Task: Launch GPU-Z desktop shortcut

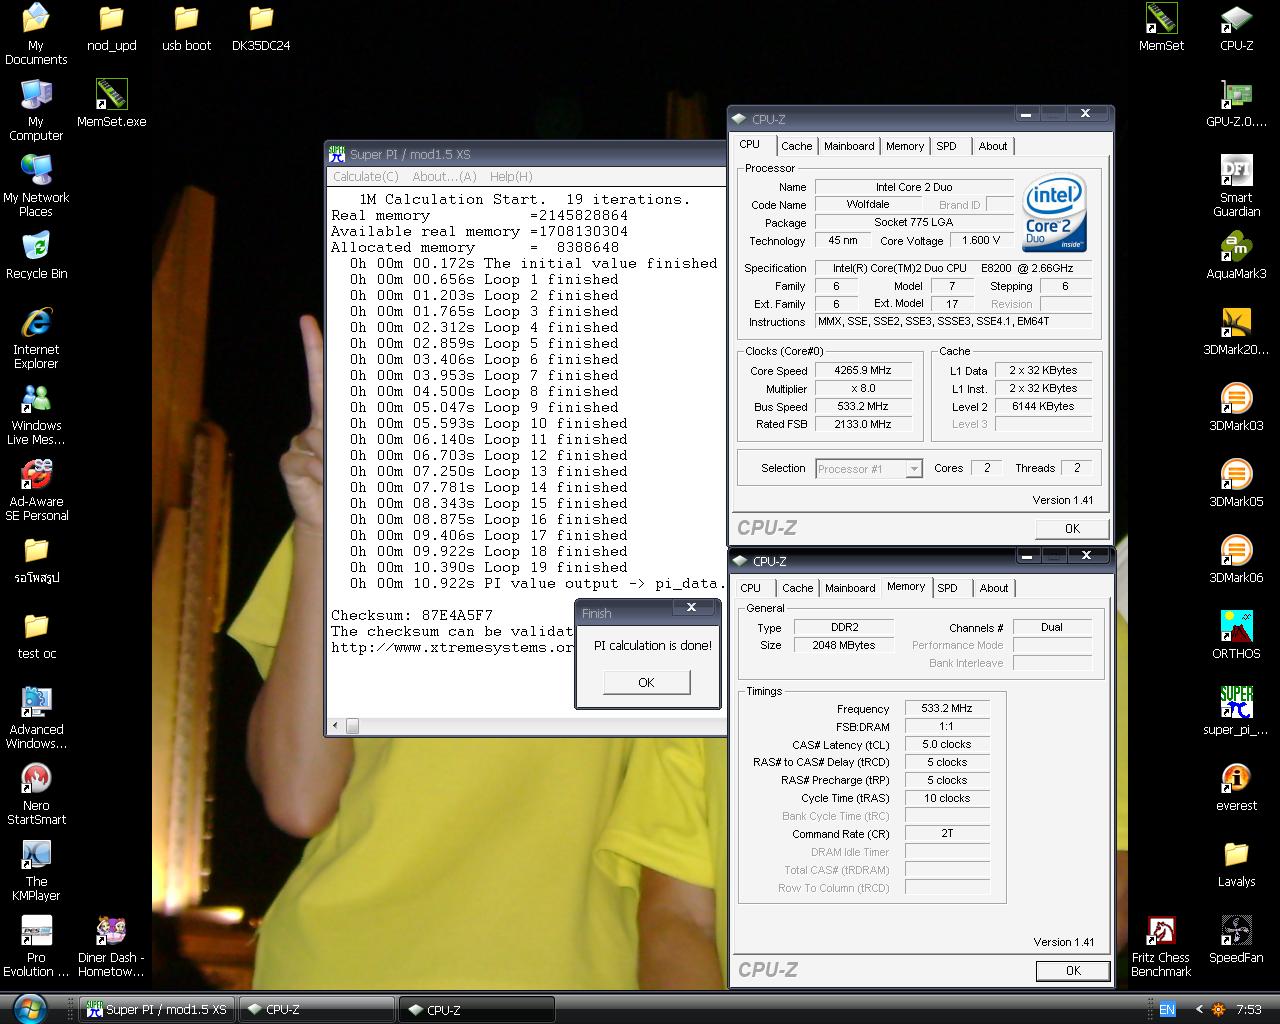Action: pos(1236,103)
